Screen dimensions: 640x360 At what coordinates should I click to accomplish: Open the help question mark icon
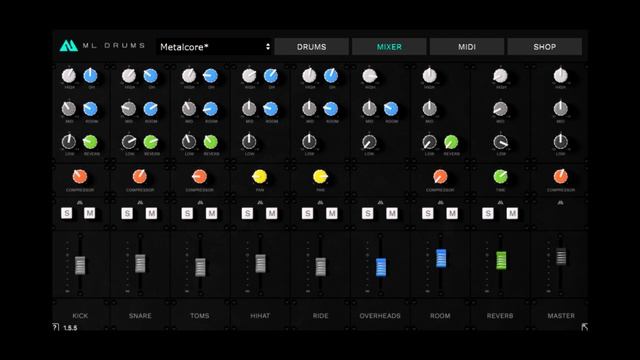(x=56, y=327)
